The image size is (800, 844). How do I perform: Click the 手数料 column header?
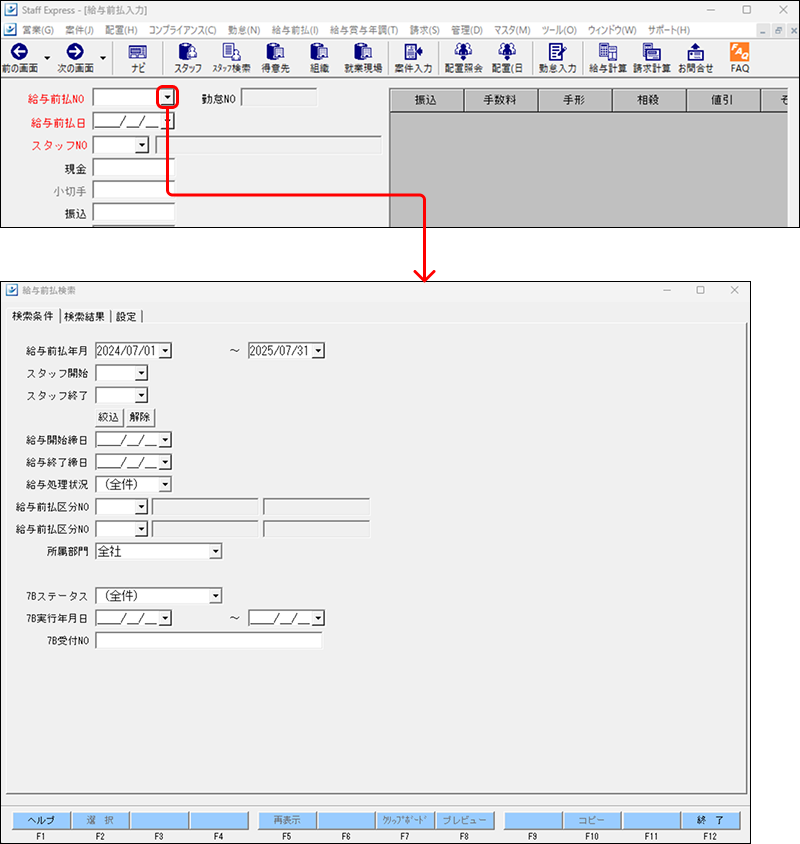[500, 100]
